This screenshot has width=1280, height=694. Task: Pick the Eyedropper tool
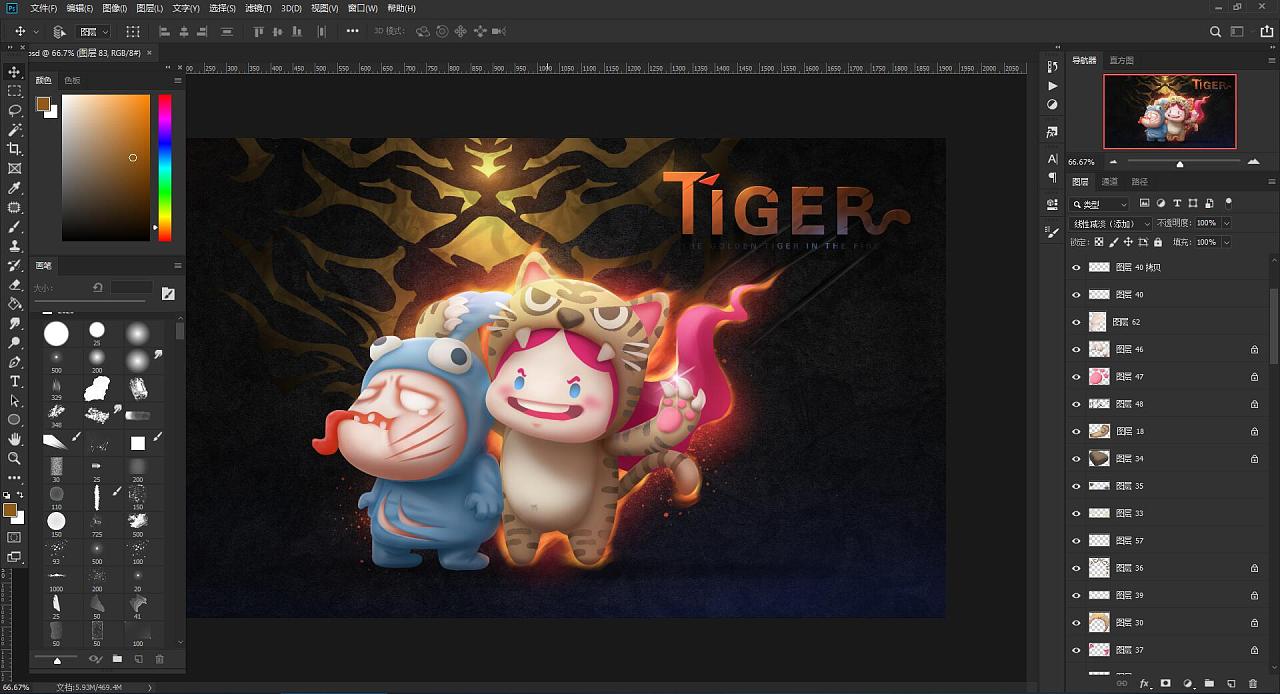tap(15, 188)
